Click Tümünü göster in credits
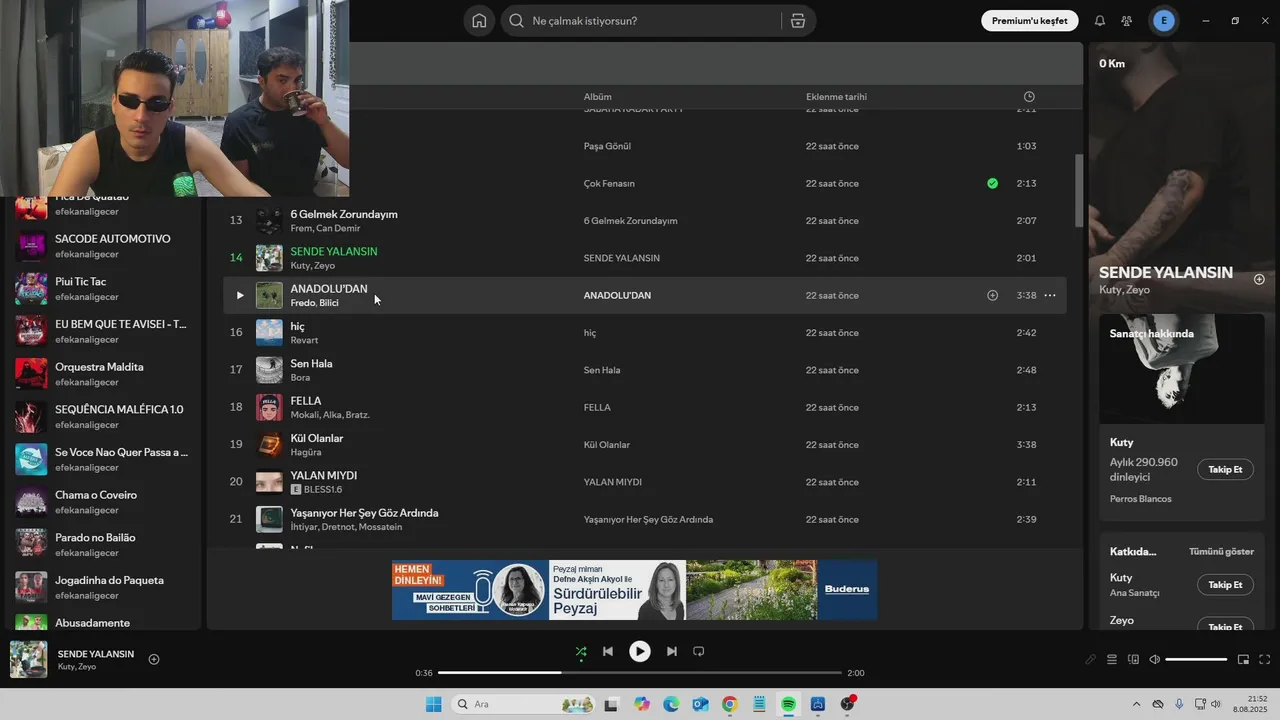This screenshot has width=1280, height=720. pos(1221,552)
